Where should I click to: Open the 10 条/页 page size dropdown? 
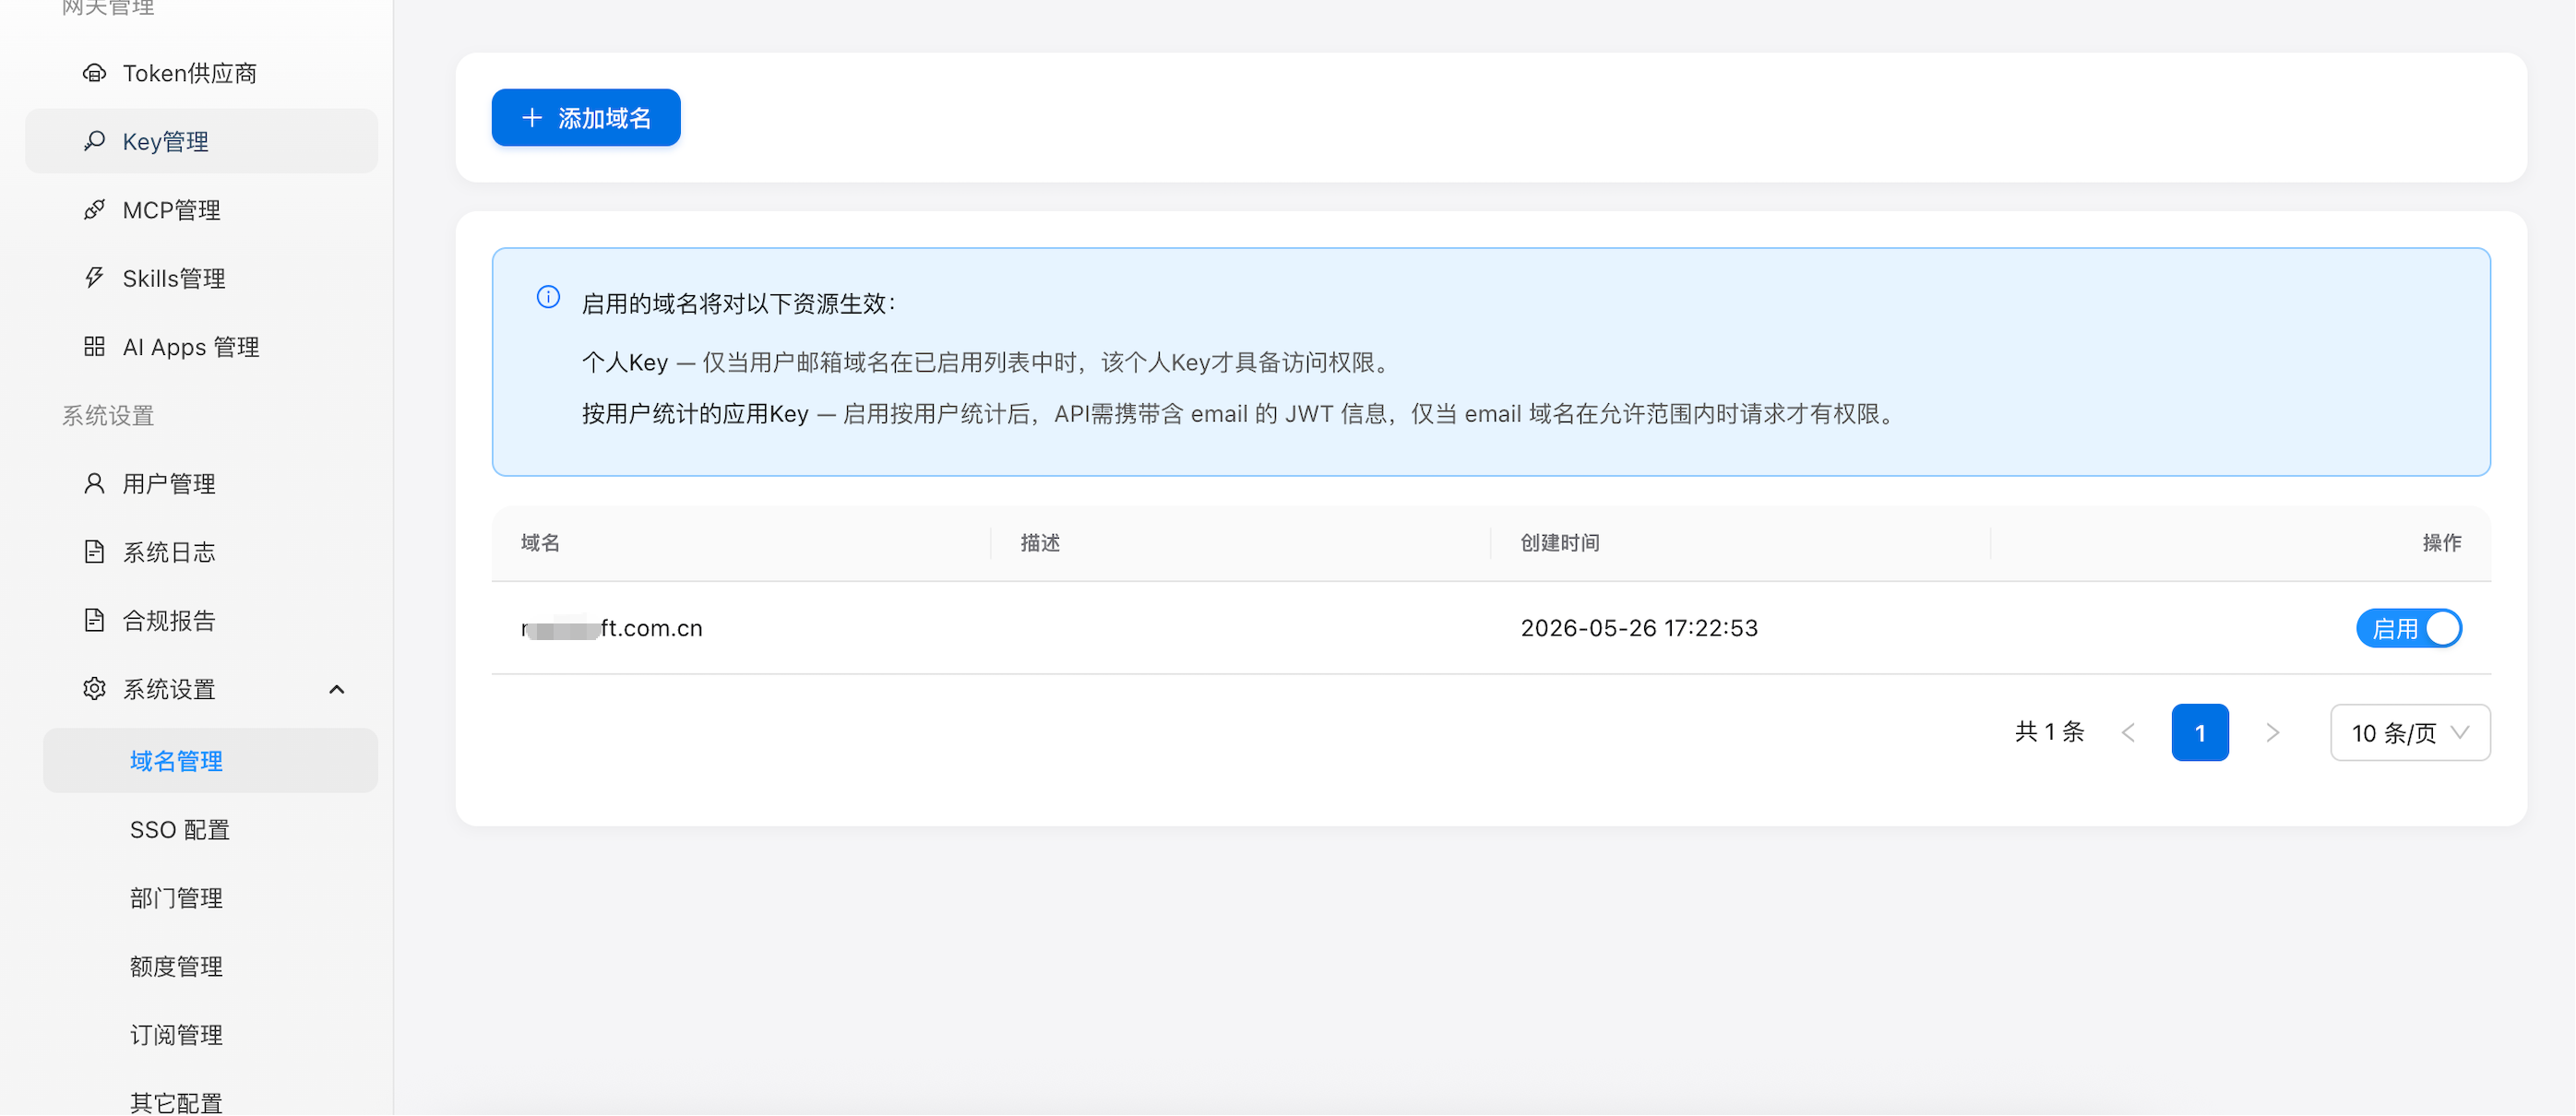2410,733
